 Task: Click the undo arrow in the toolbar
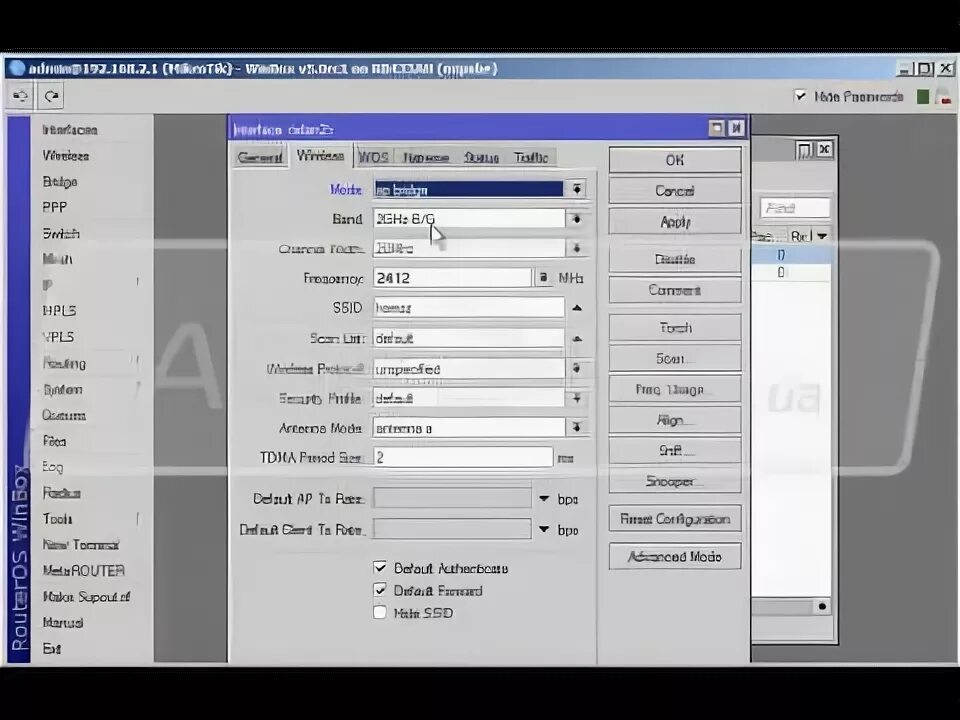(21, 96)
